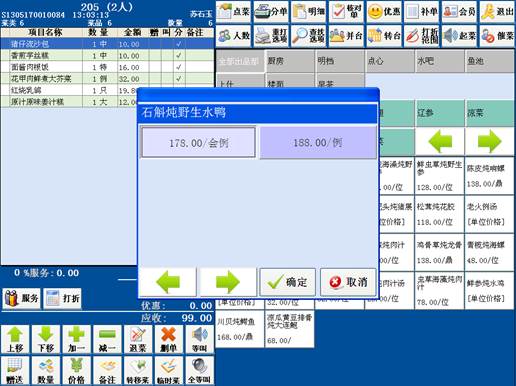Go to previous page in dialog
Screen dimensions: 516x386
[168, 282]
